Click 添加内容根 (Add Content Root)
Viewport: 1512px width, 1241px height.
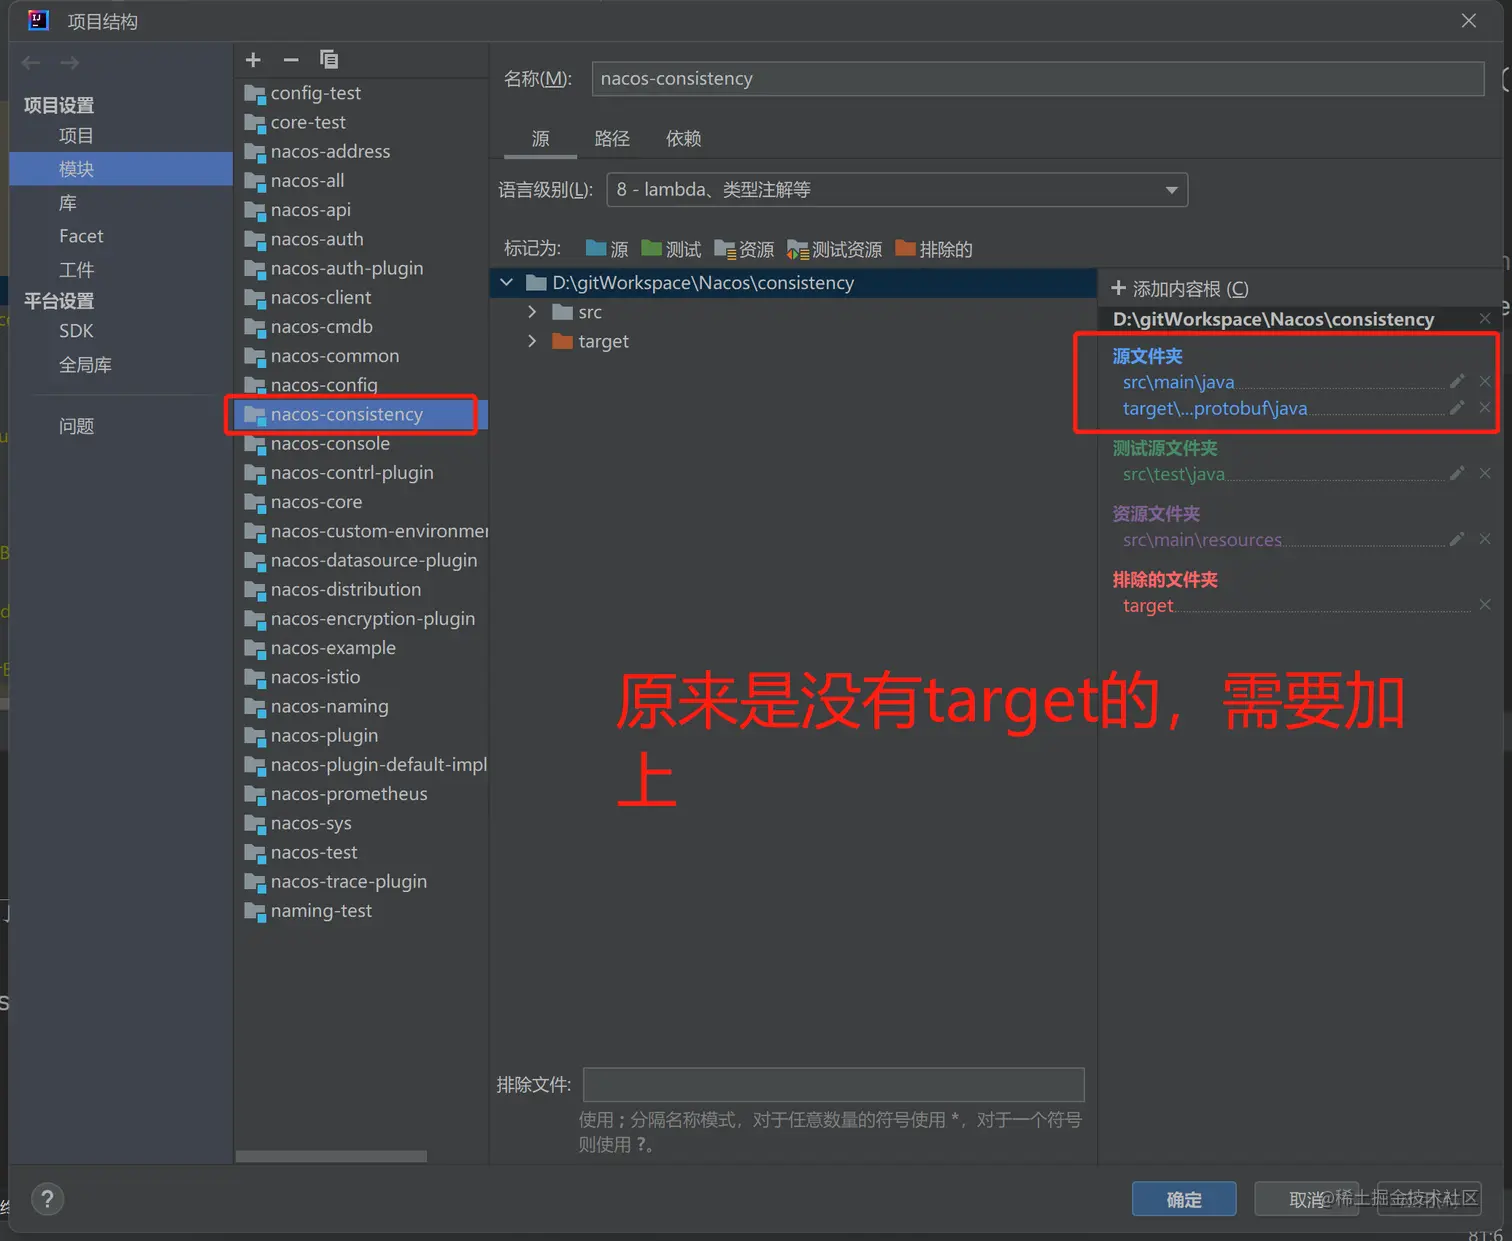point(1180,289)
